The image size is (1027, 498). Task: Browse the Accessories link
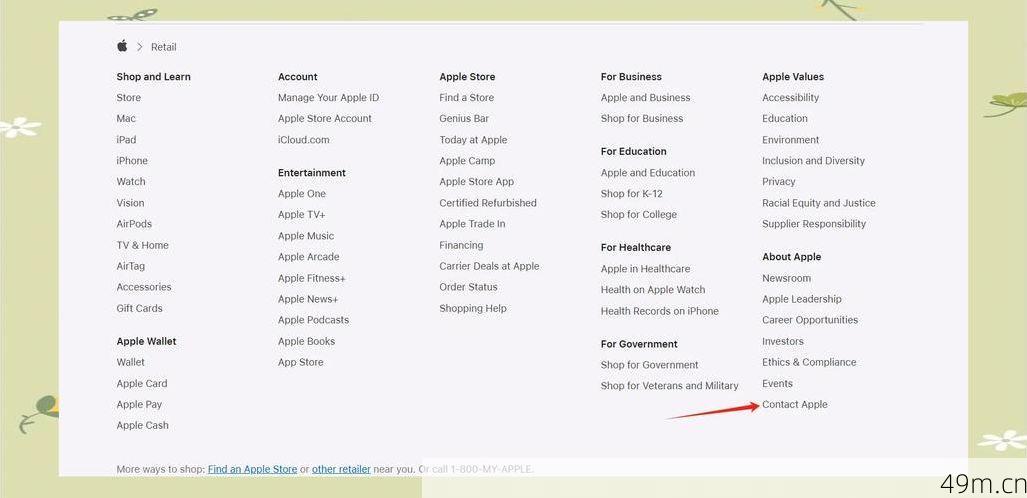144,287
